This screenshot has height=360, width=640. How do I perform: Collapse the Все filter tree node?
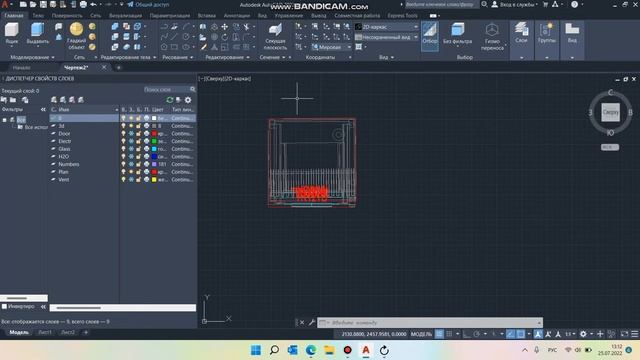point(4,120)
